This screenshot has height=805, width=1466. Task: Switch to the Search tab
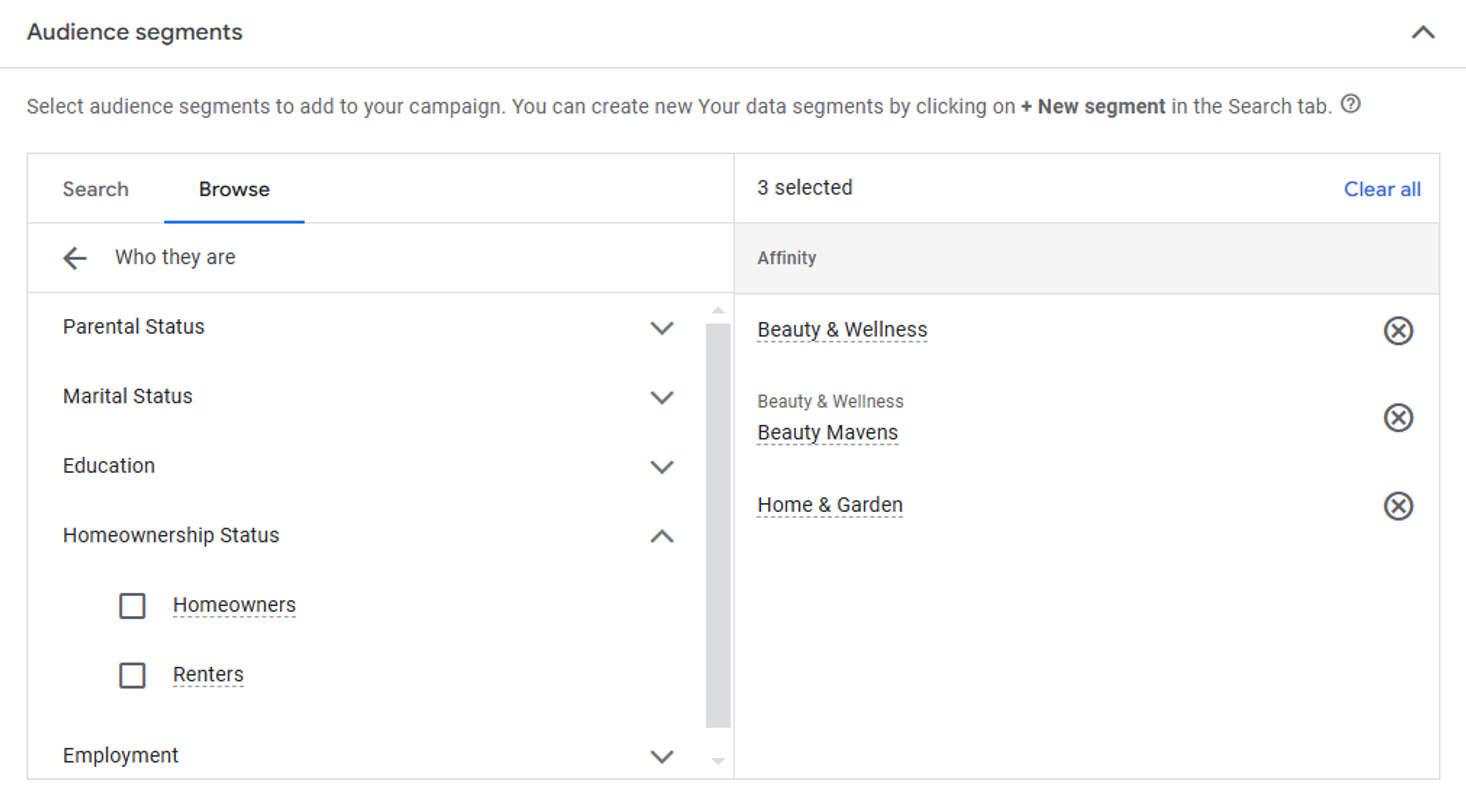tap(95, 189)
